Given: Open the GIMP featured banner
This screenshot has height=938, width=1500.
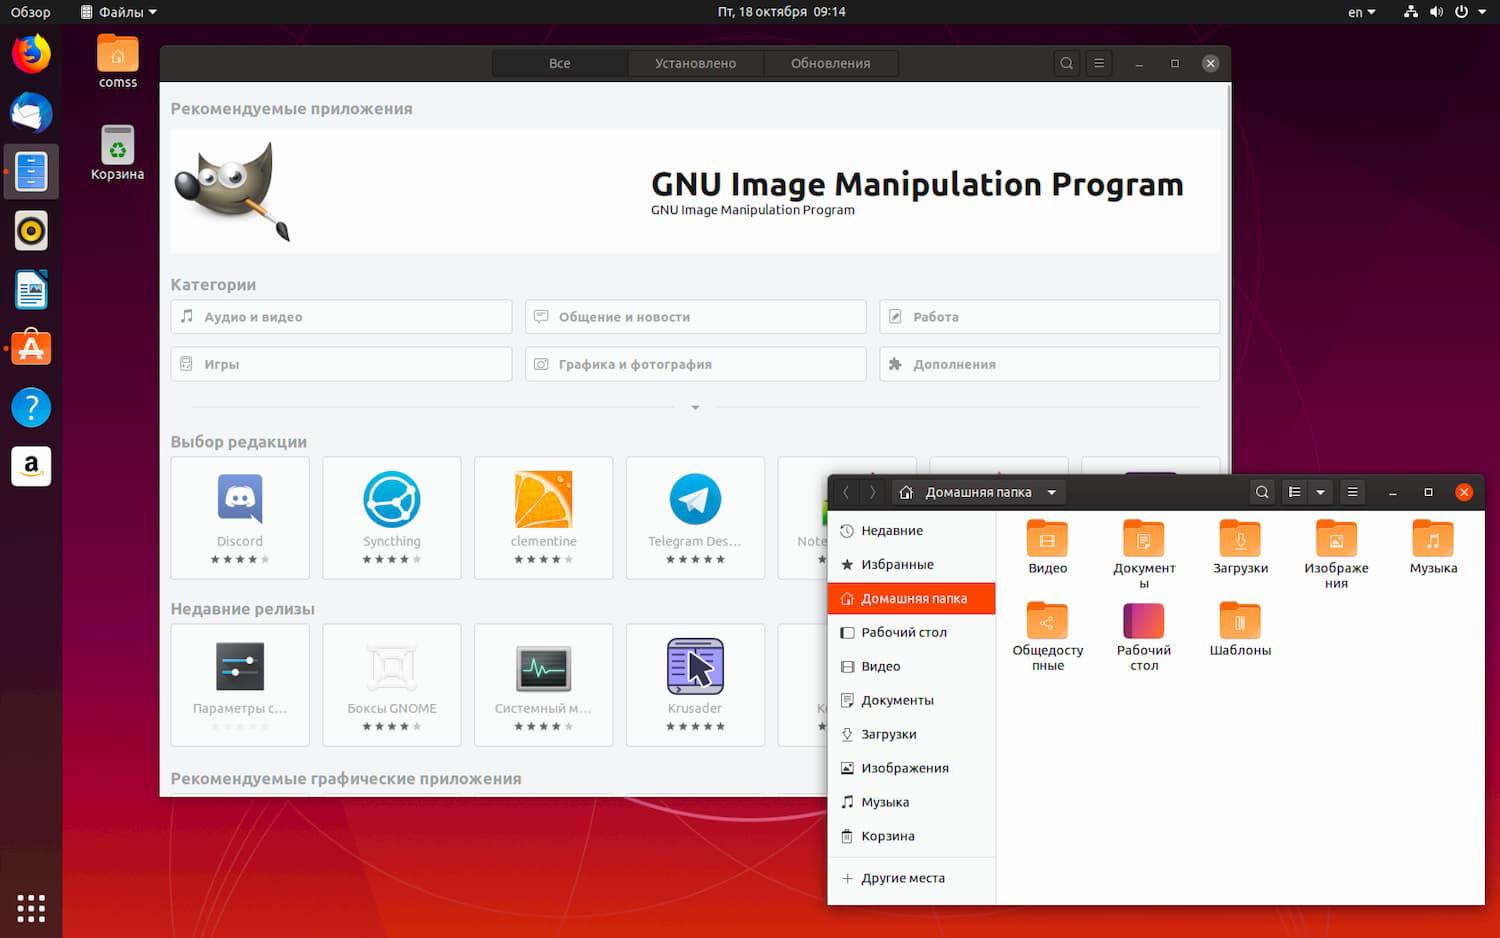Looking at the screenshot, I should (695, 191).
